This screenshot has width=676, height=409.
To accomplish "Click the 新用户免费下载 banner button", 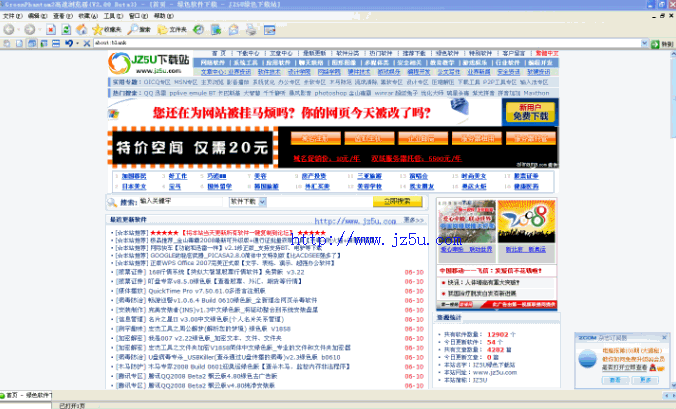I will point(530,112).
